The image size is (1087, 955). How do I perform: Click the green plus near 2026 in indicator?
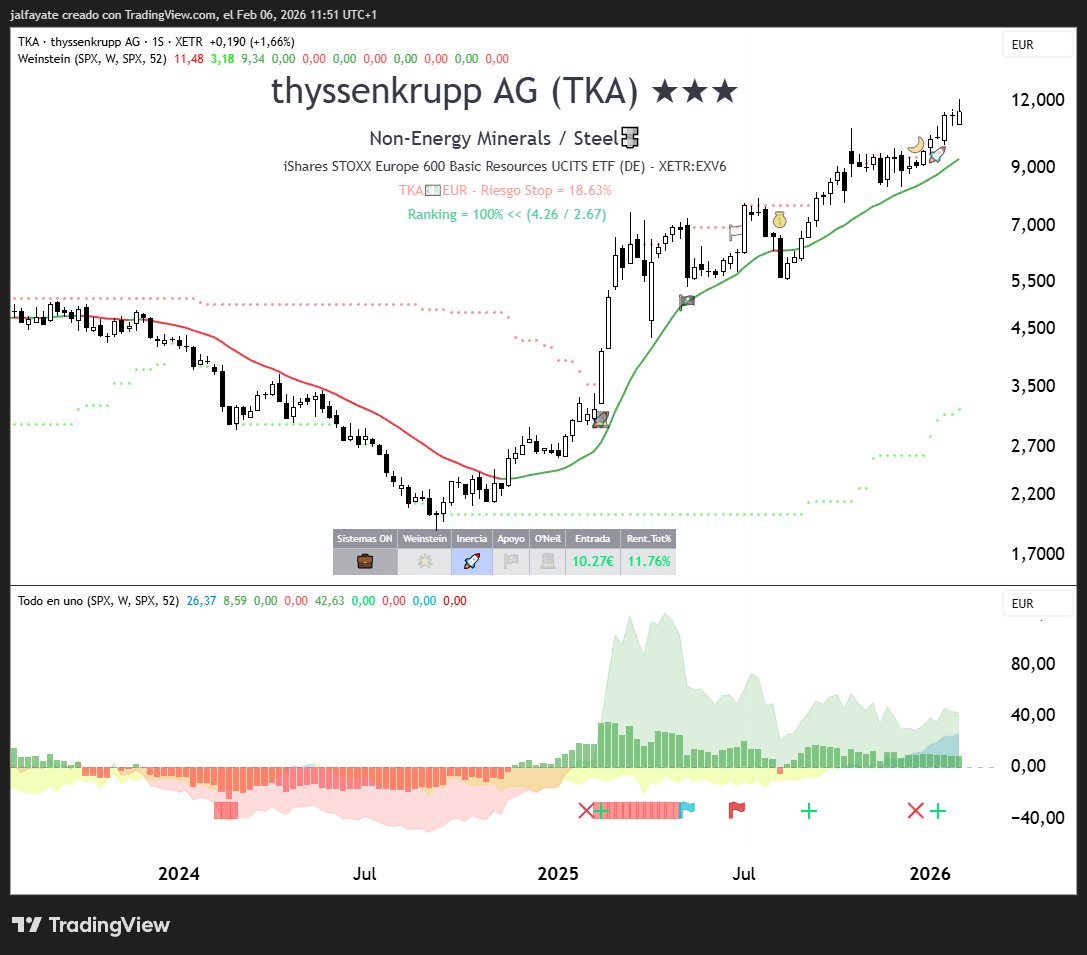click(937, 811)
